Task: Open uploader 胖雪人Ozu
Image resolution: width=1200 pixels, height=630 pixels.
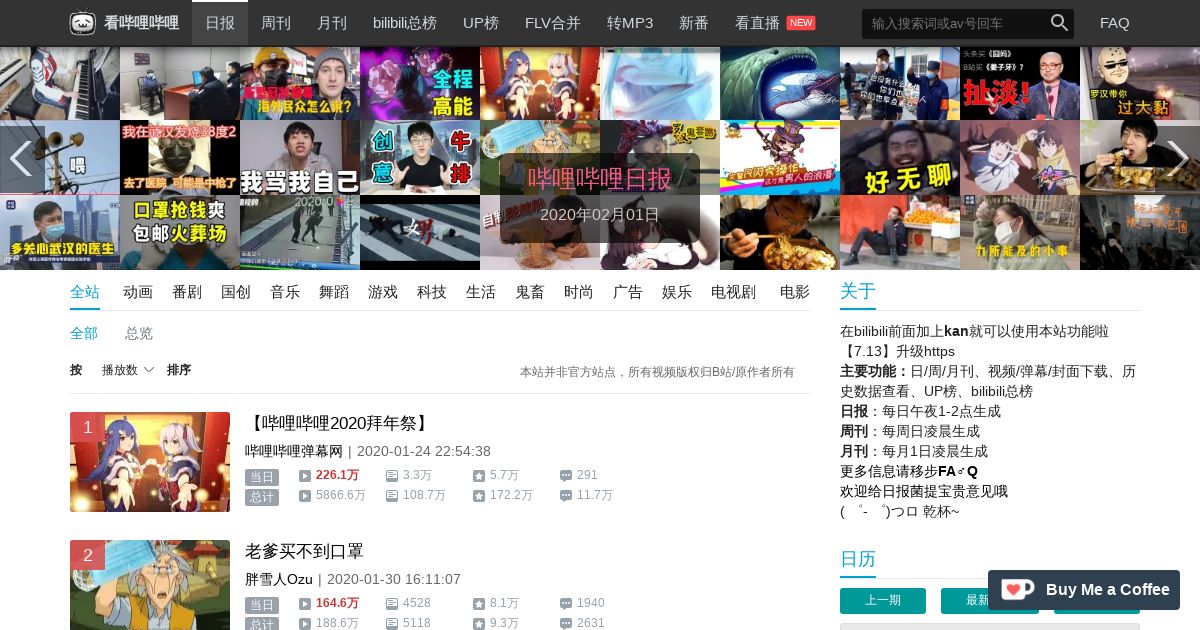Action: coord(279,579)
